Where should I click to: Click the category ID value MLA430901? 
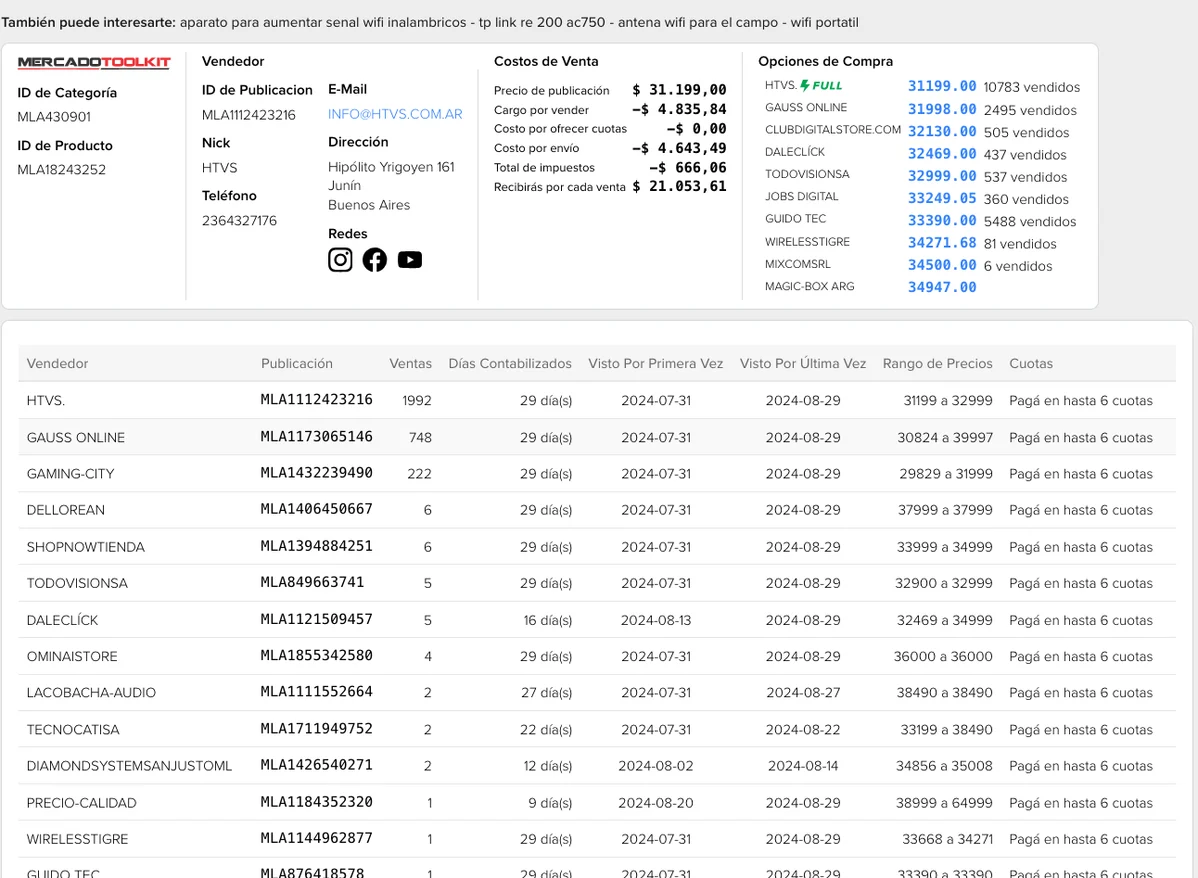point(54,117)
